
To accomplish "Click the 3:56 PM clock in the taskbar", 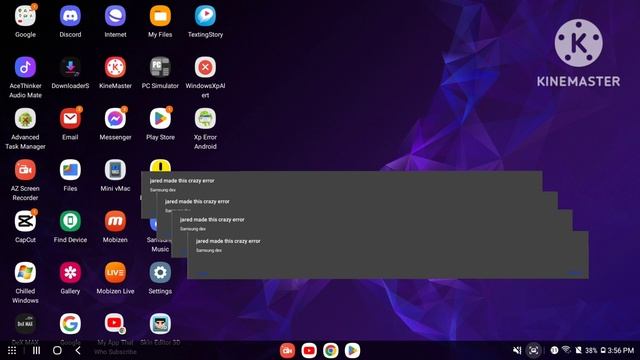I will pos(621,351).
